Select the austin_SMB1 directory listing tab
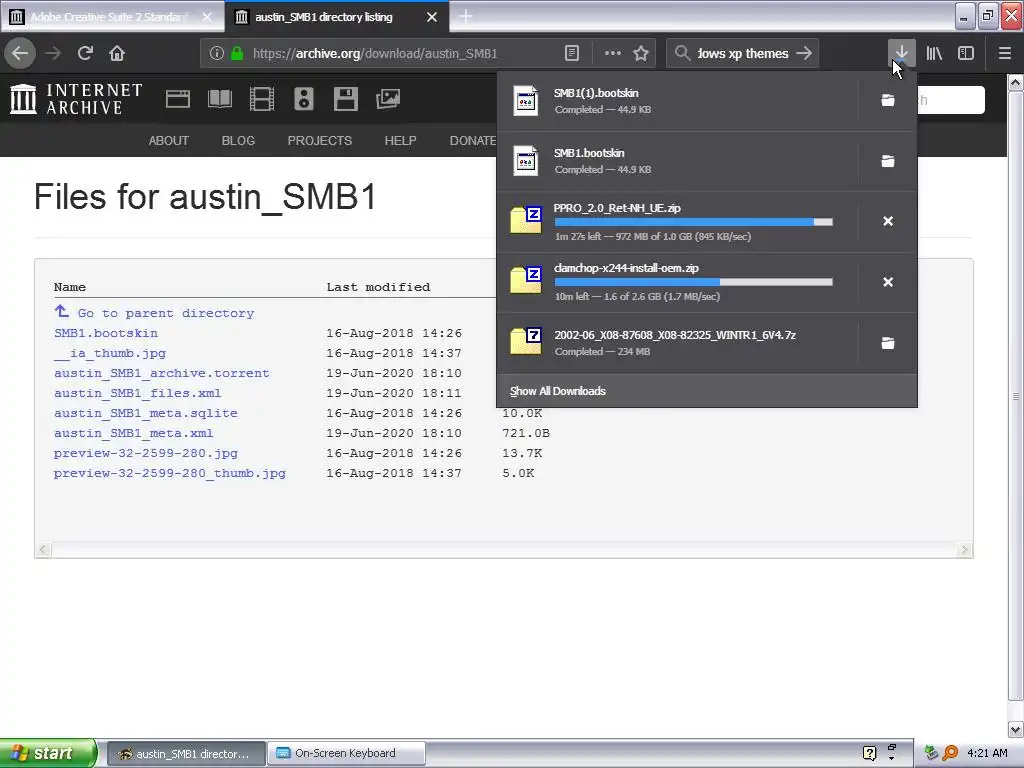Image resolution: width=1024 pixels, height=768 pixels. point(336,17)
